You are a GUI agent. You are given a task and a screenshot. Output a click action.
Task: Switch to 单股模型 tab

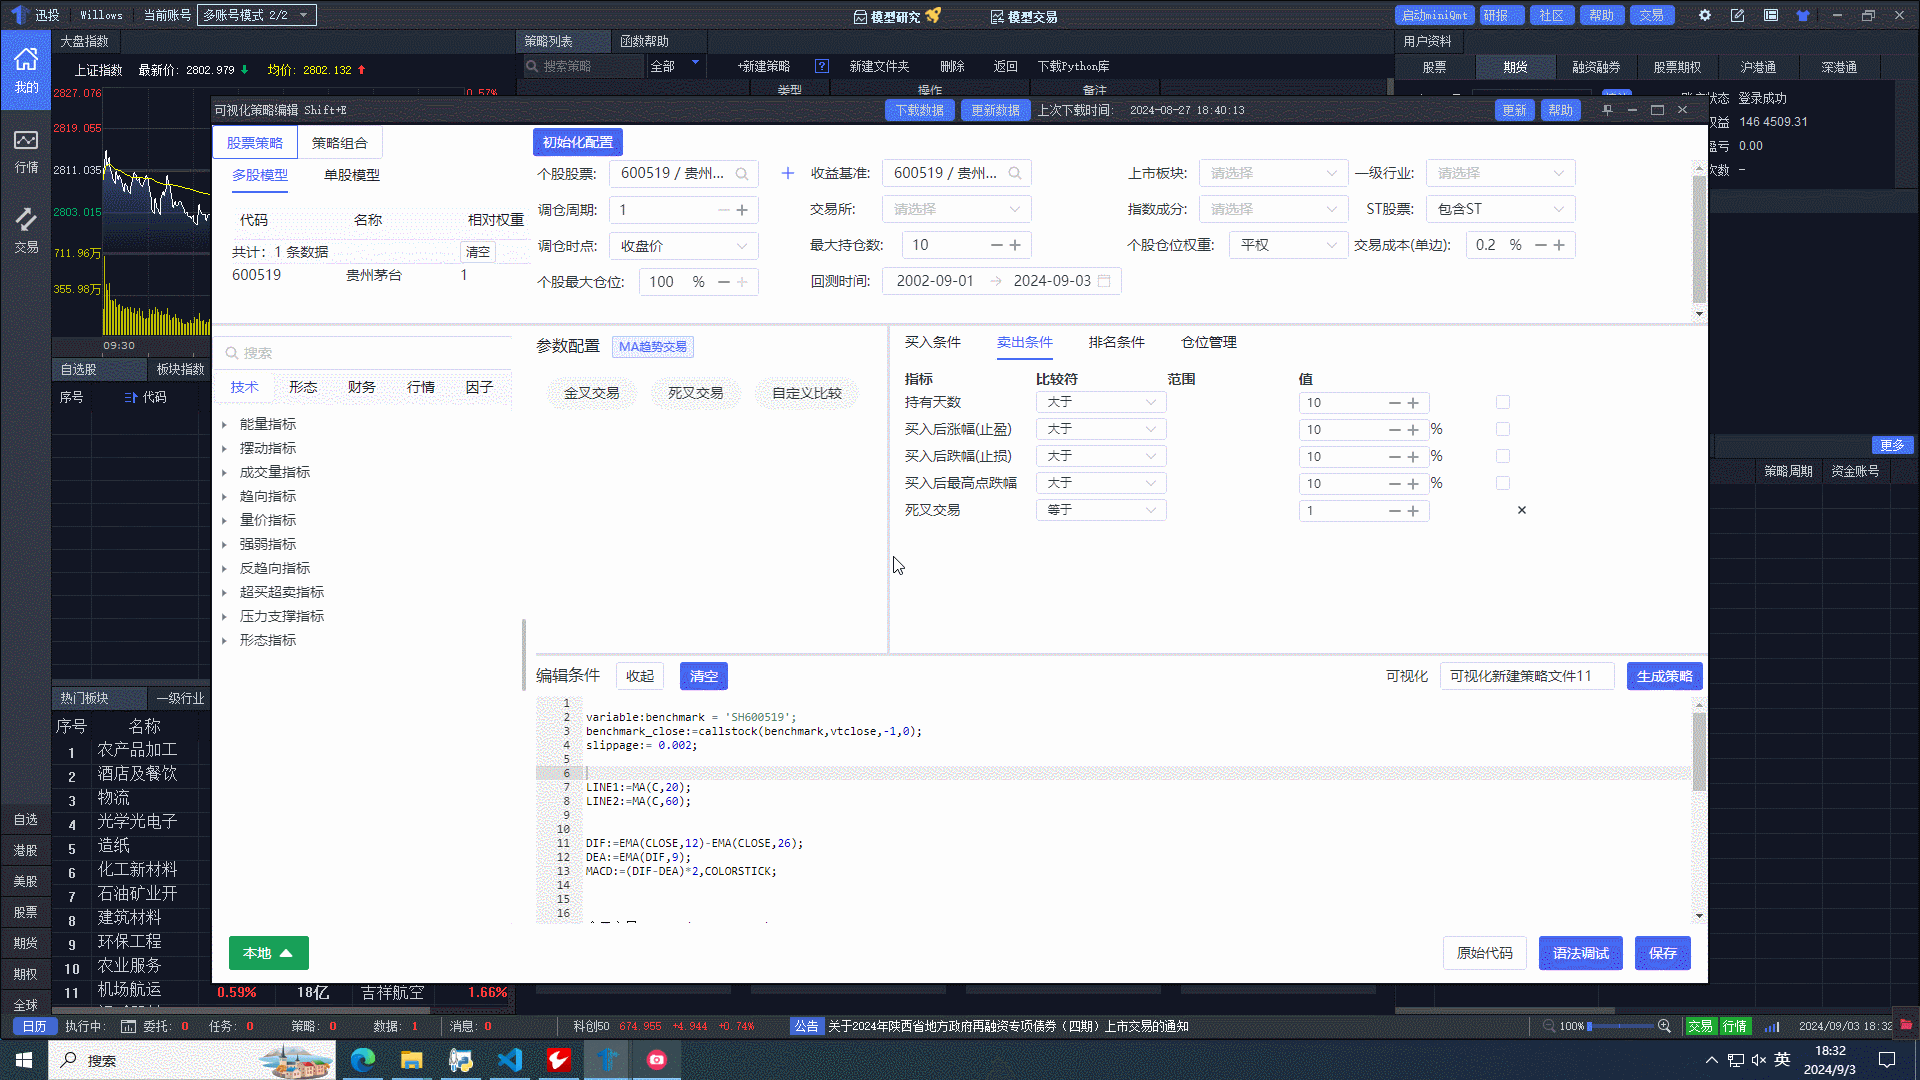tap(352, 175)
